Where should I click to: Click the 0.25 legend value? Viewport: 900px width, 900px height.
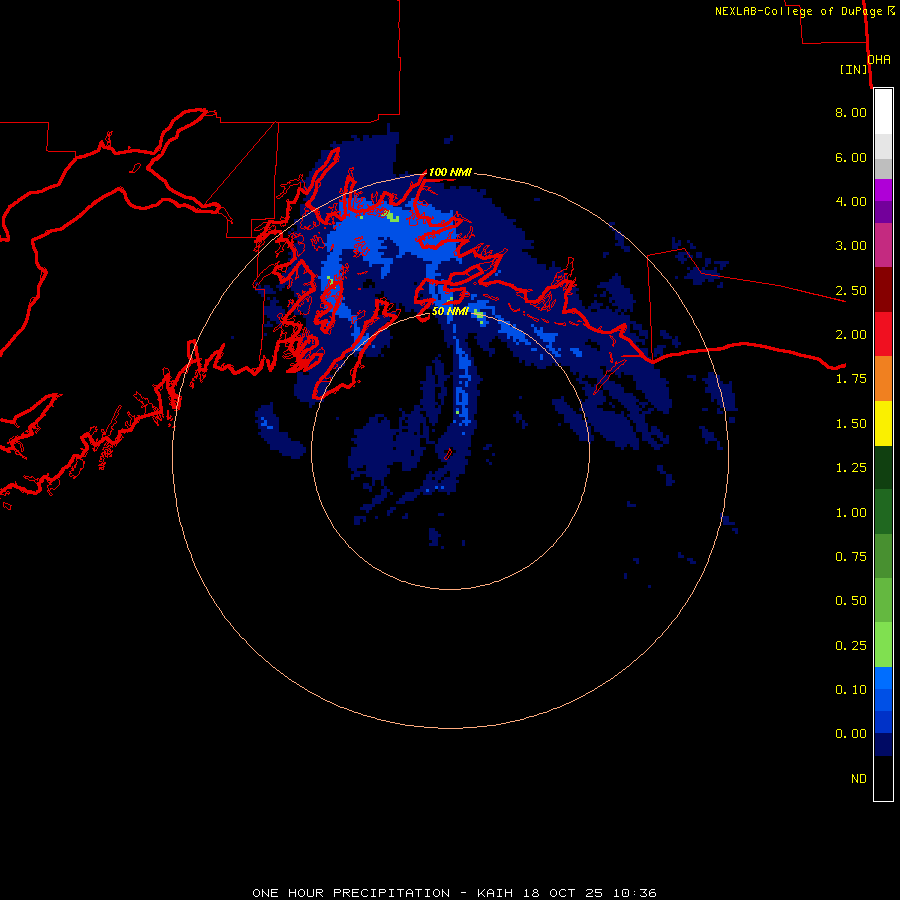pos(851,646)
